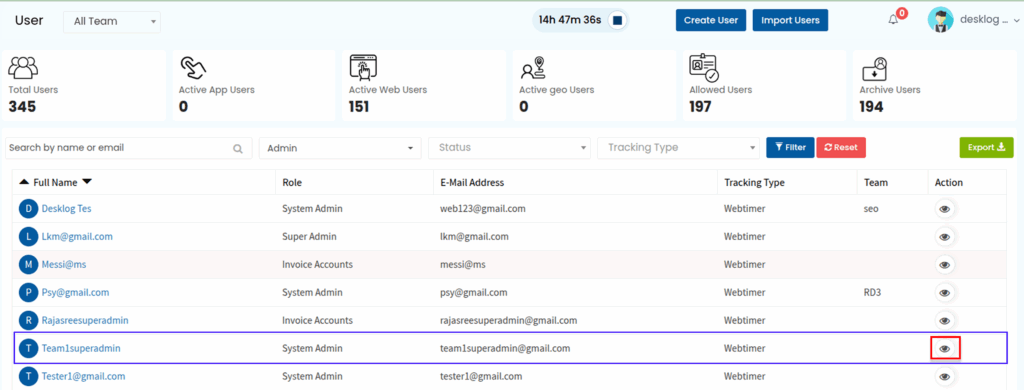Open the All Team dropdown

click(112, 22)
